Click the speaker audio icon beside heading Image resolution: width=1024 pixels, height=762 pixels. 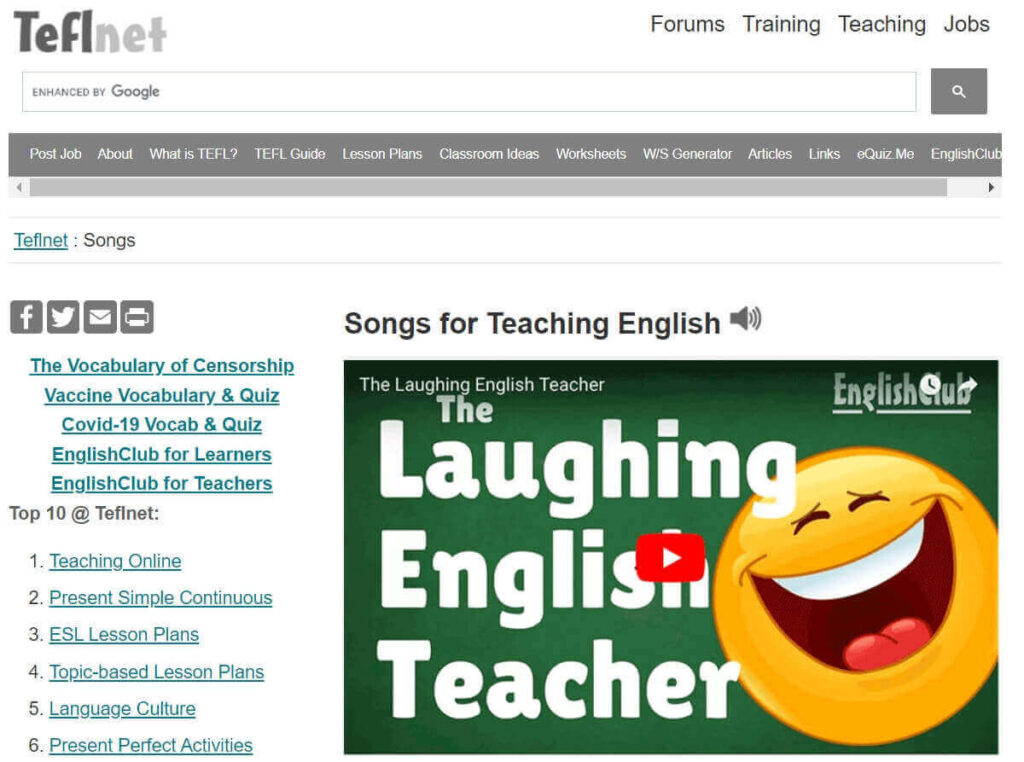click(745, 319)
